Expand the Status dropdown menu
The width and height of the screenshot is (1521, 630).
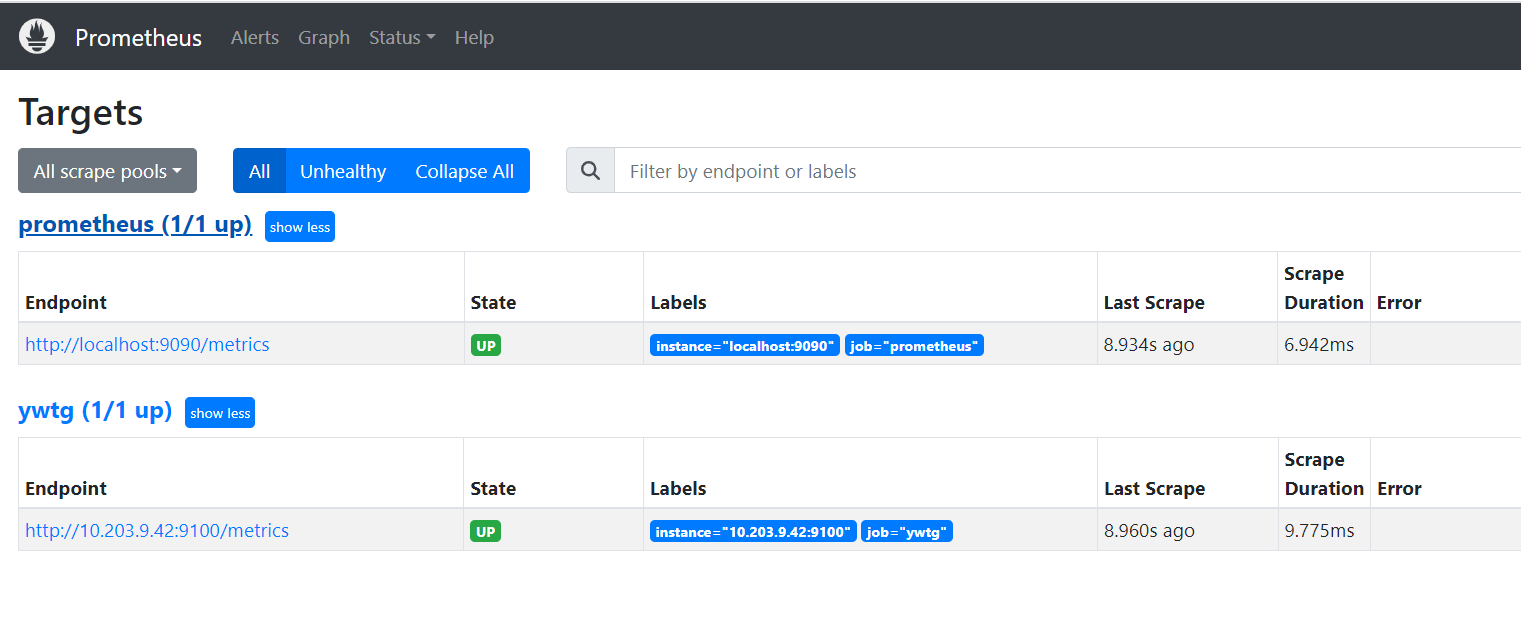tap(402, 37)
